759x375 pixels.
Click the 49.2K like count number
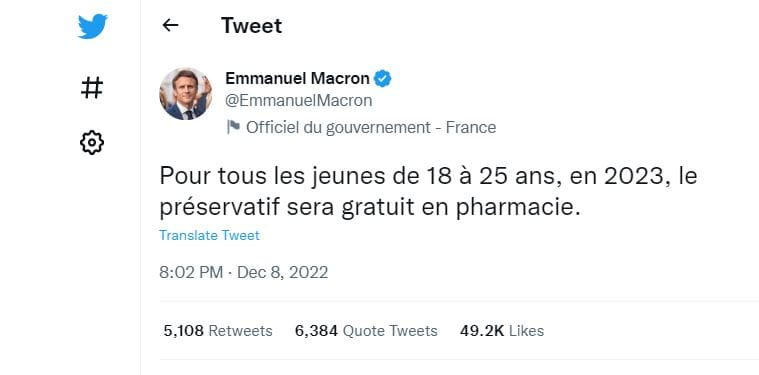coord(482,331)
